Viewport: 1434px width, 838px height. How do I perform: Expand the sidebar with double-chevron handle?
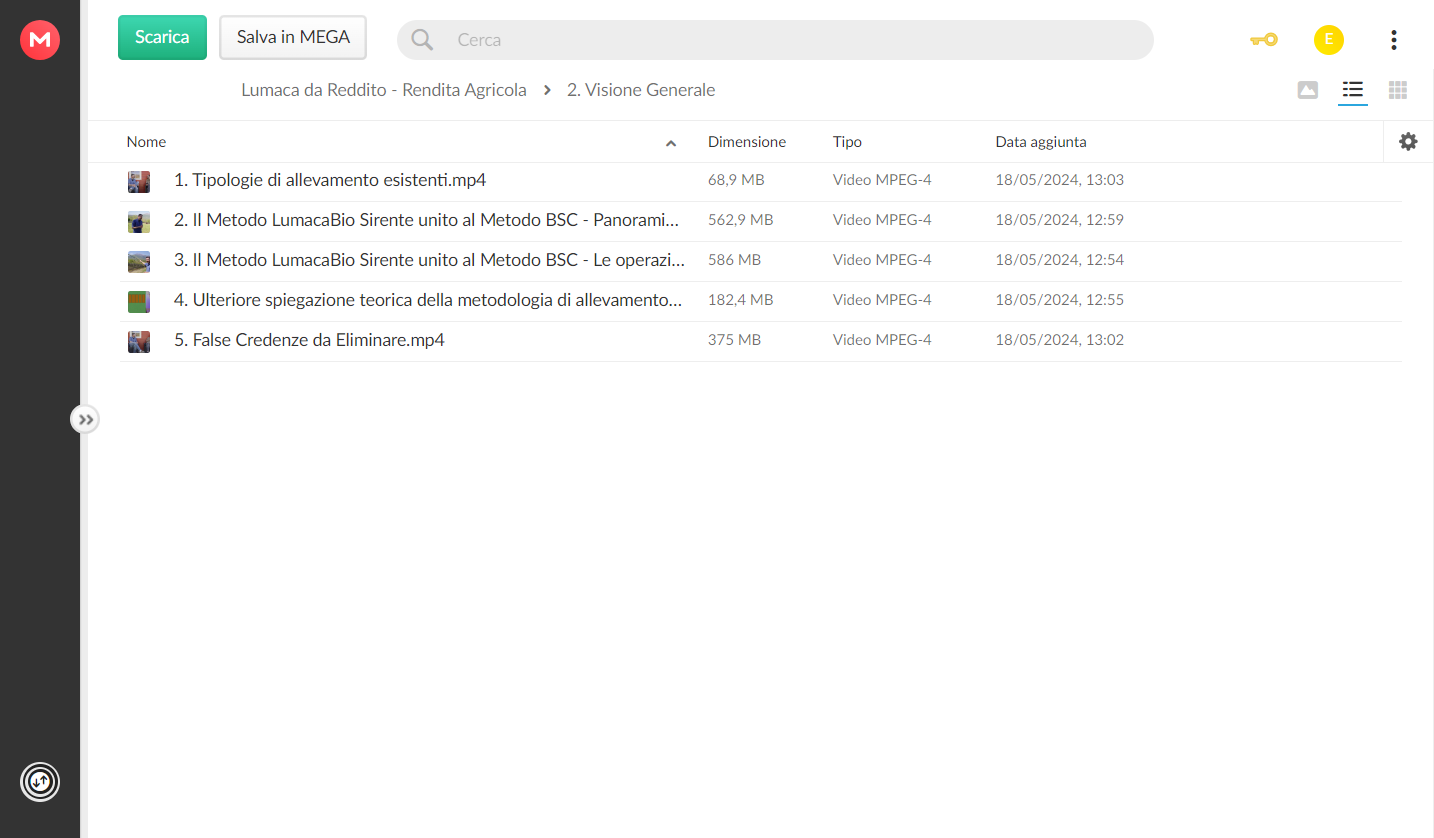click(x=86, y=420)
